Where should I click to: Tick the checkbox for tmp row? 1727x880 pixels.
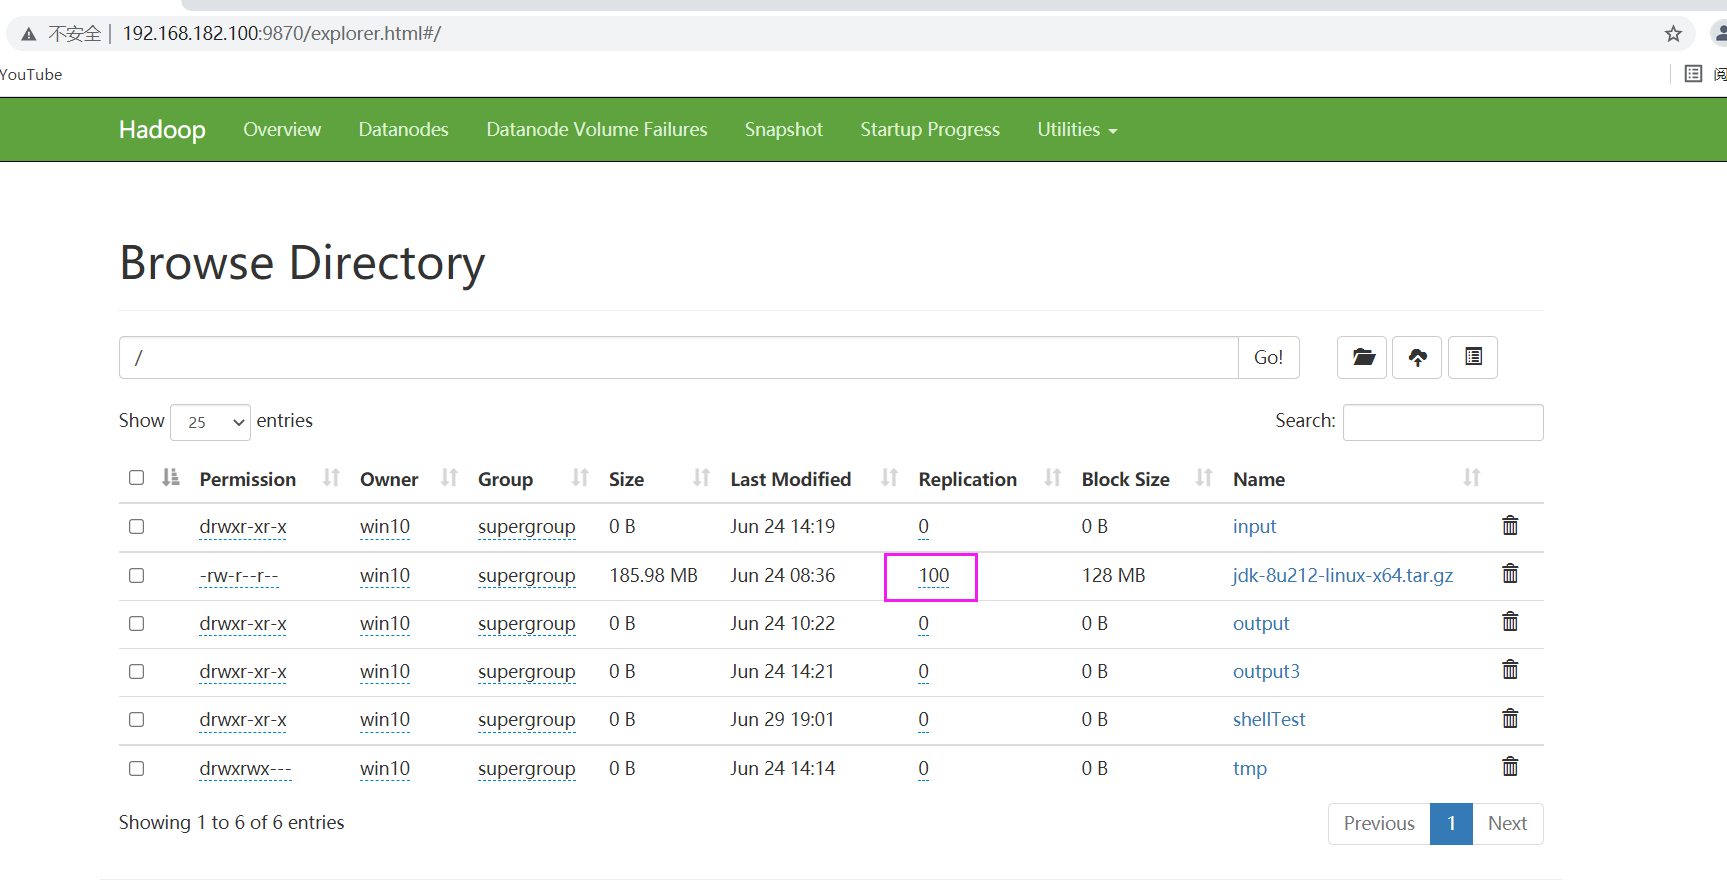[137, 768]
